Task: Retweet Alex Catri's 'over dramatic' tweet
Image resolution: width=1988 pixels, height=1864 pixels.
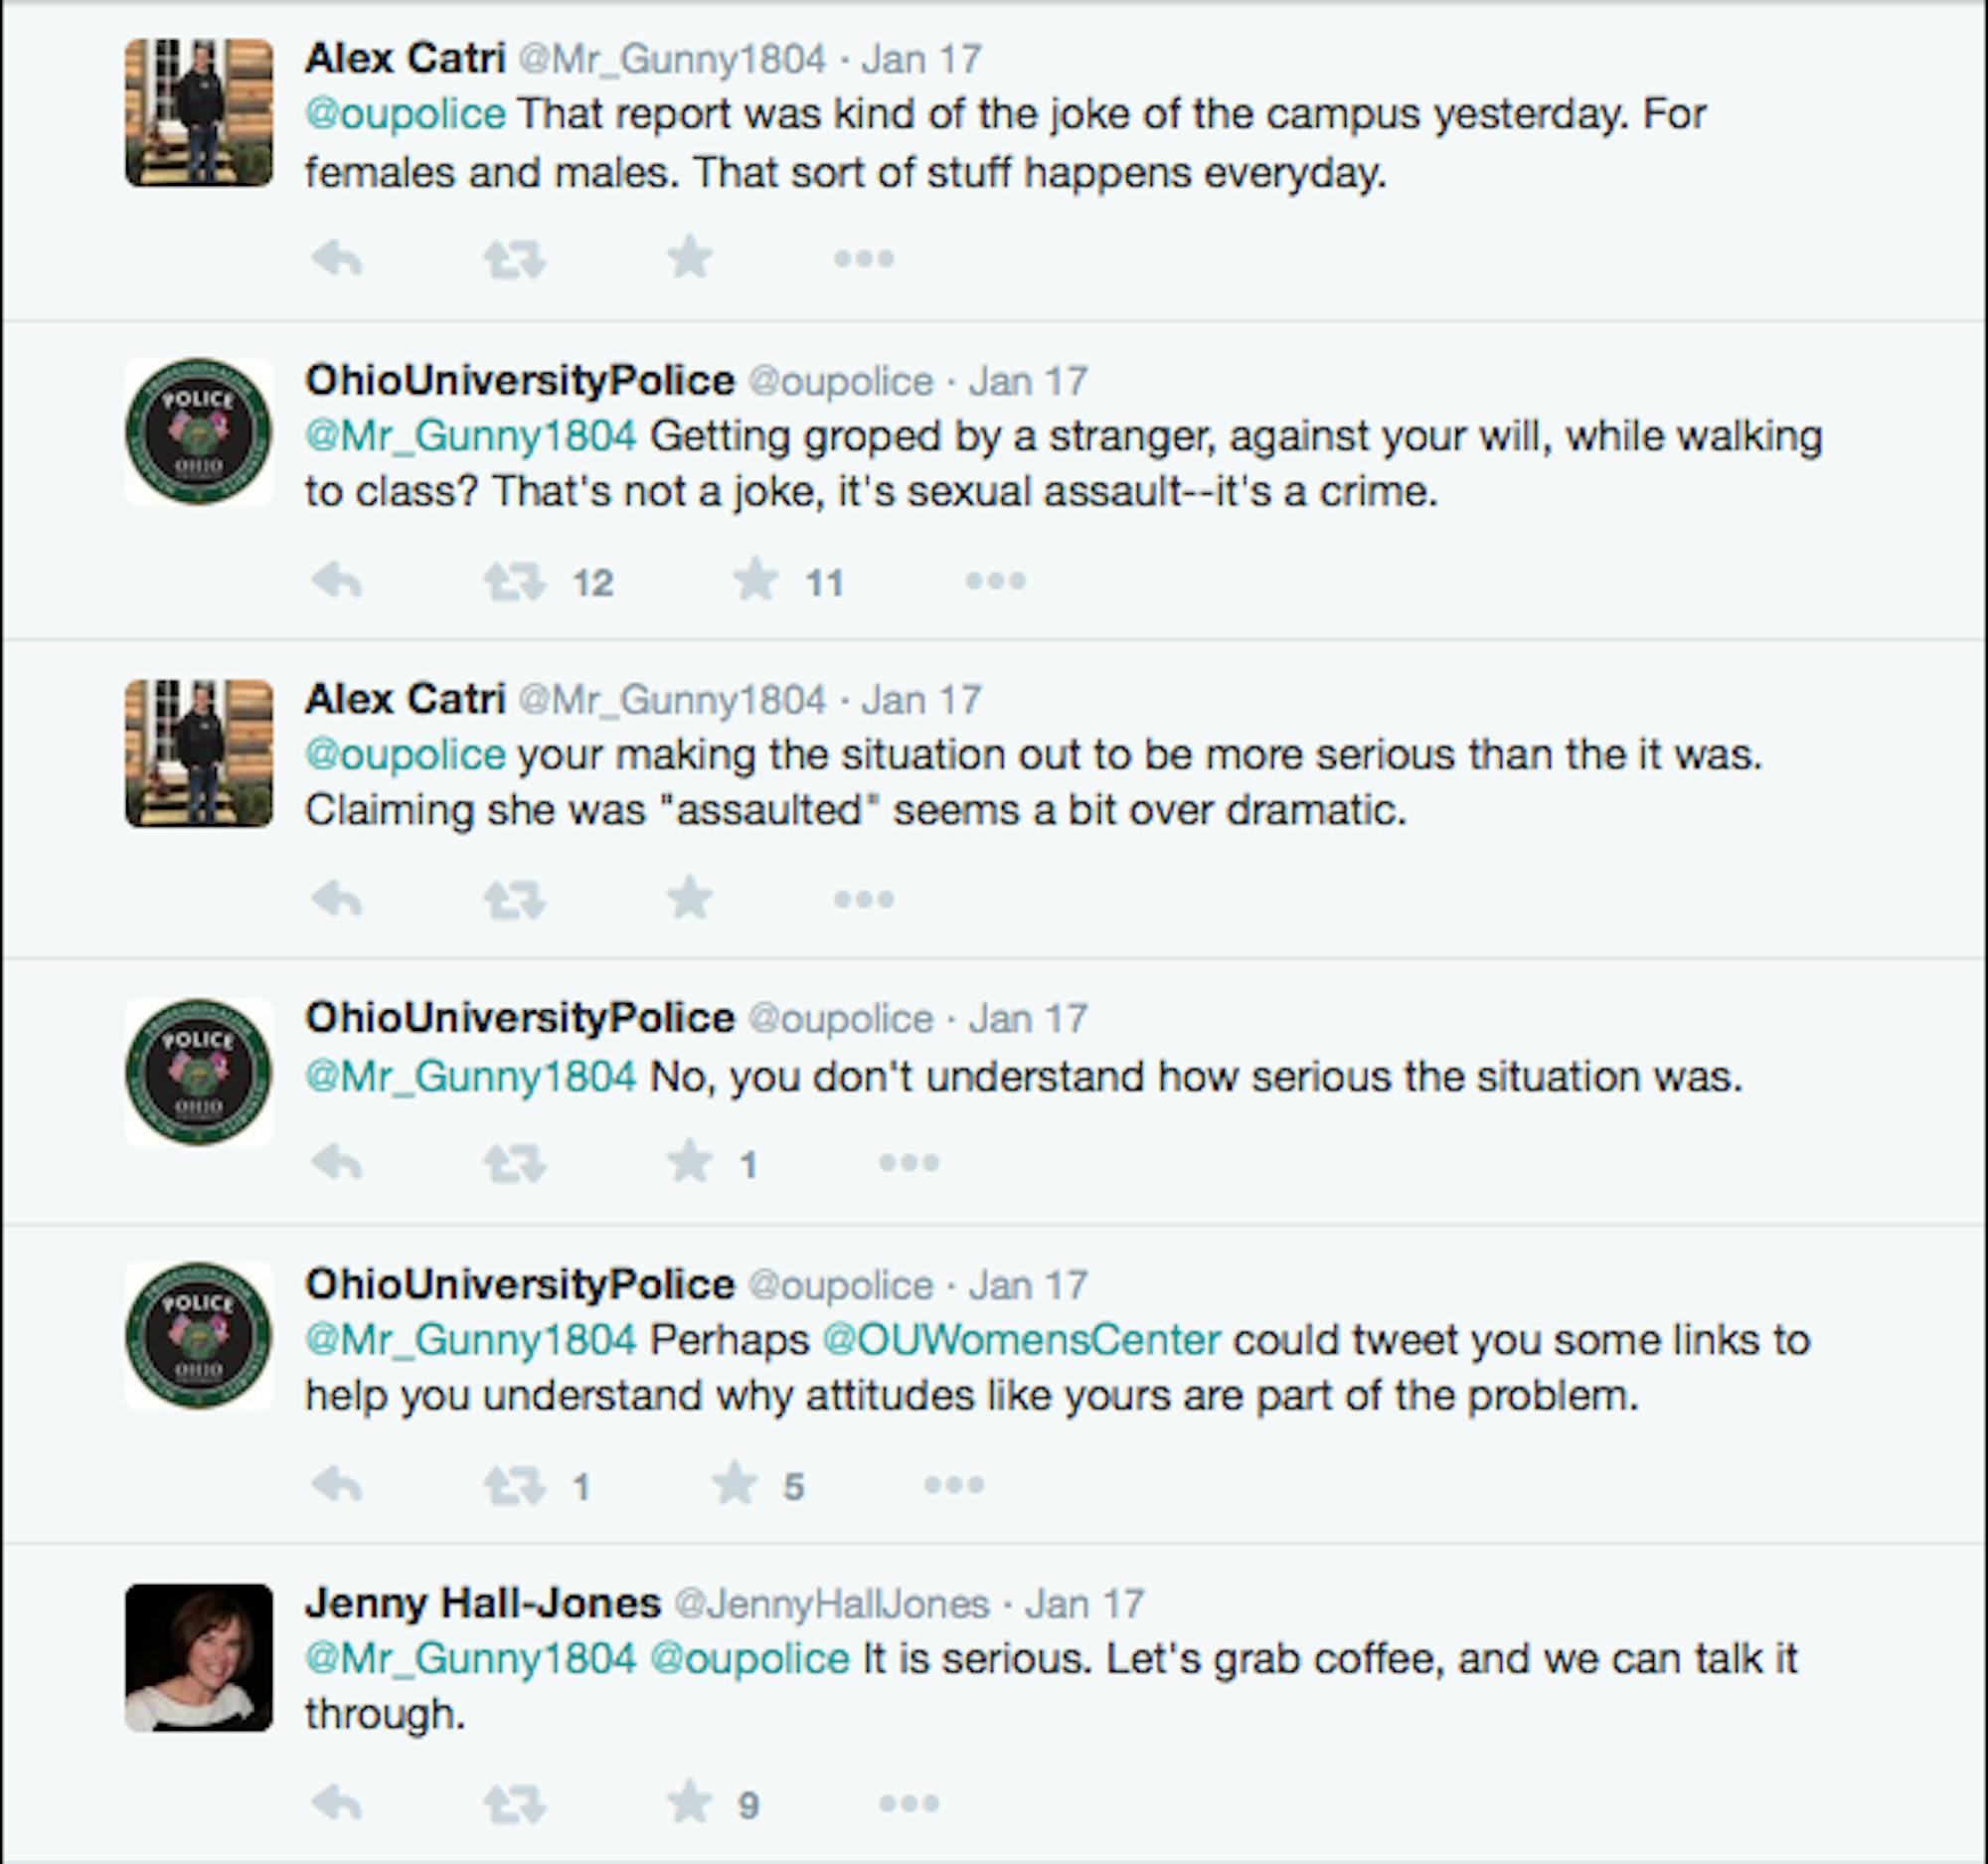Action: click(514, 899)
